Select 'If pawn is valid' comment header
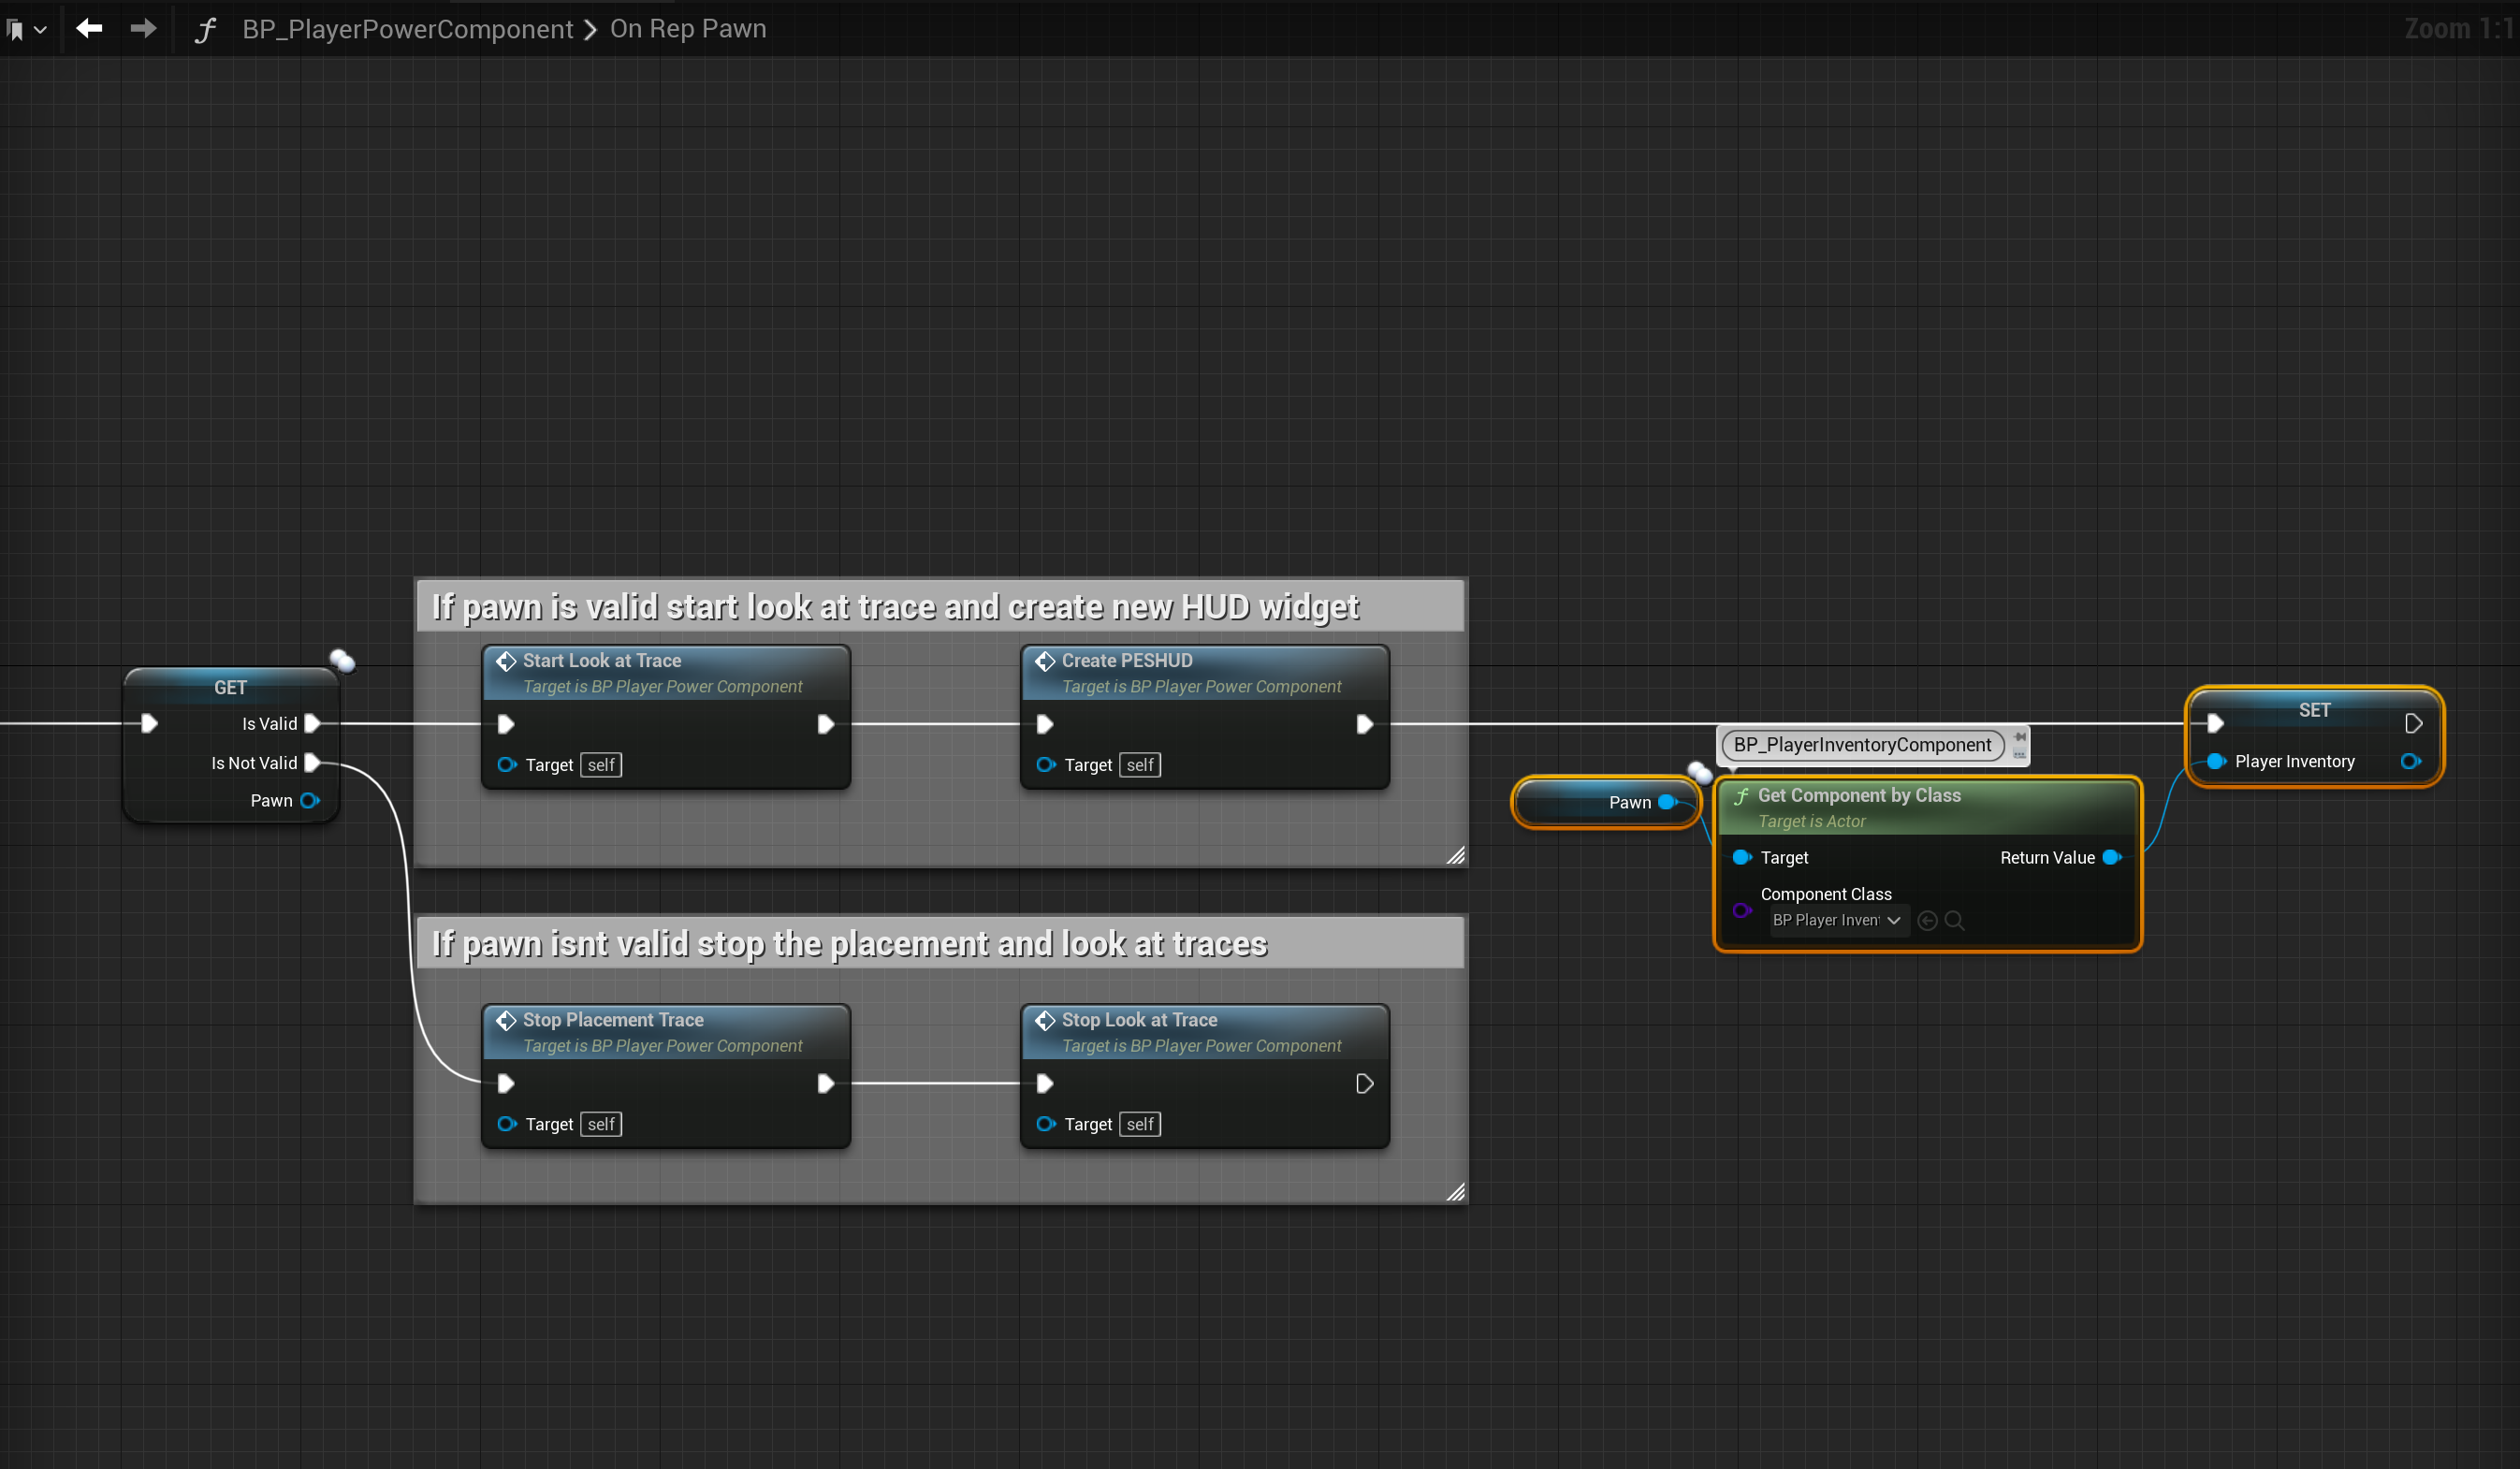 tap(895, 607)
